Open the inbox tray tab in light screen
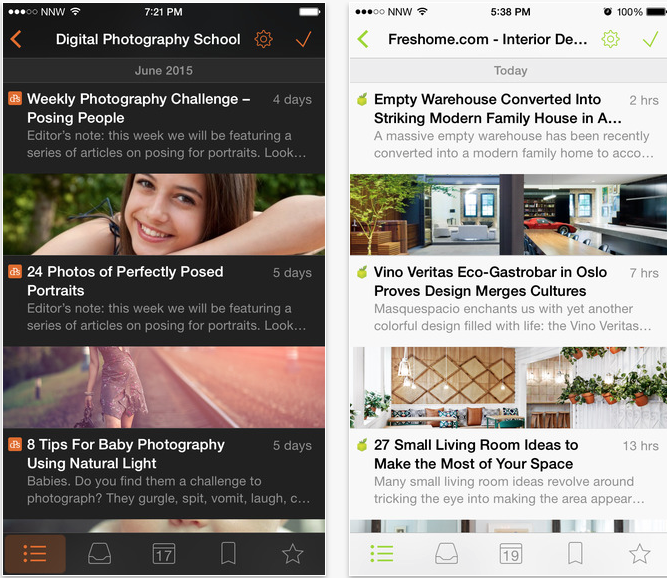The image size is (667, 578). (x=447, y=554)
